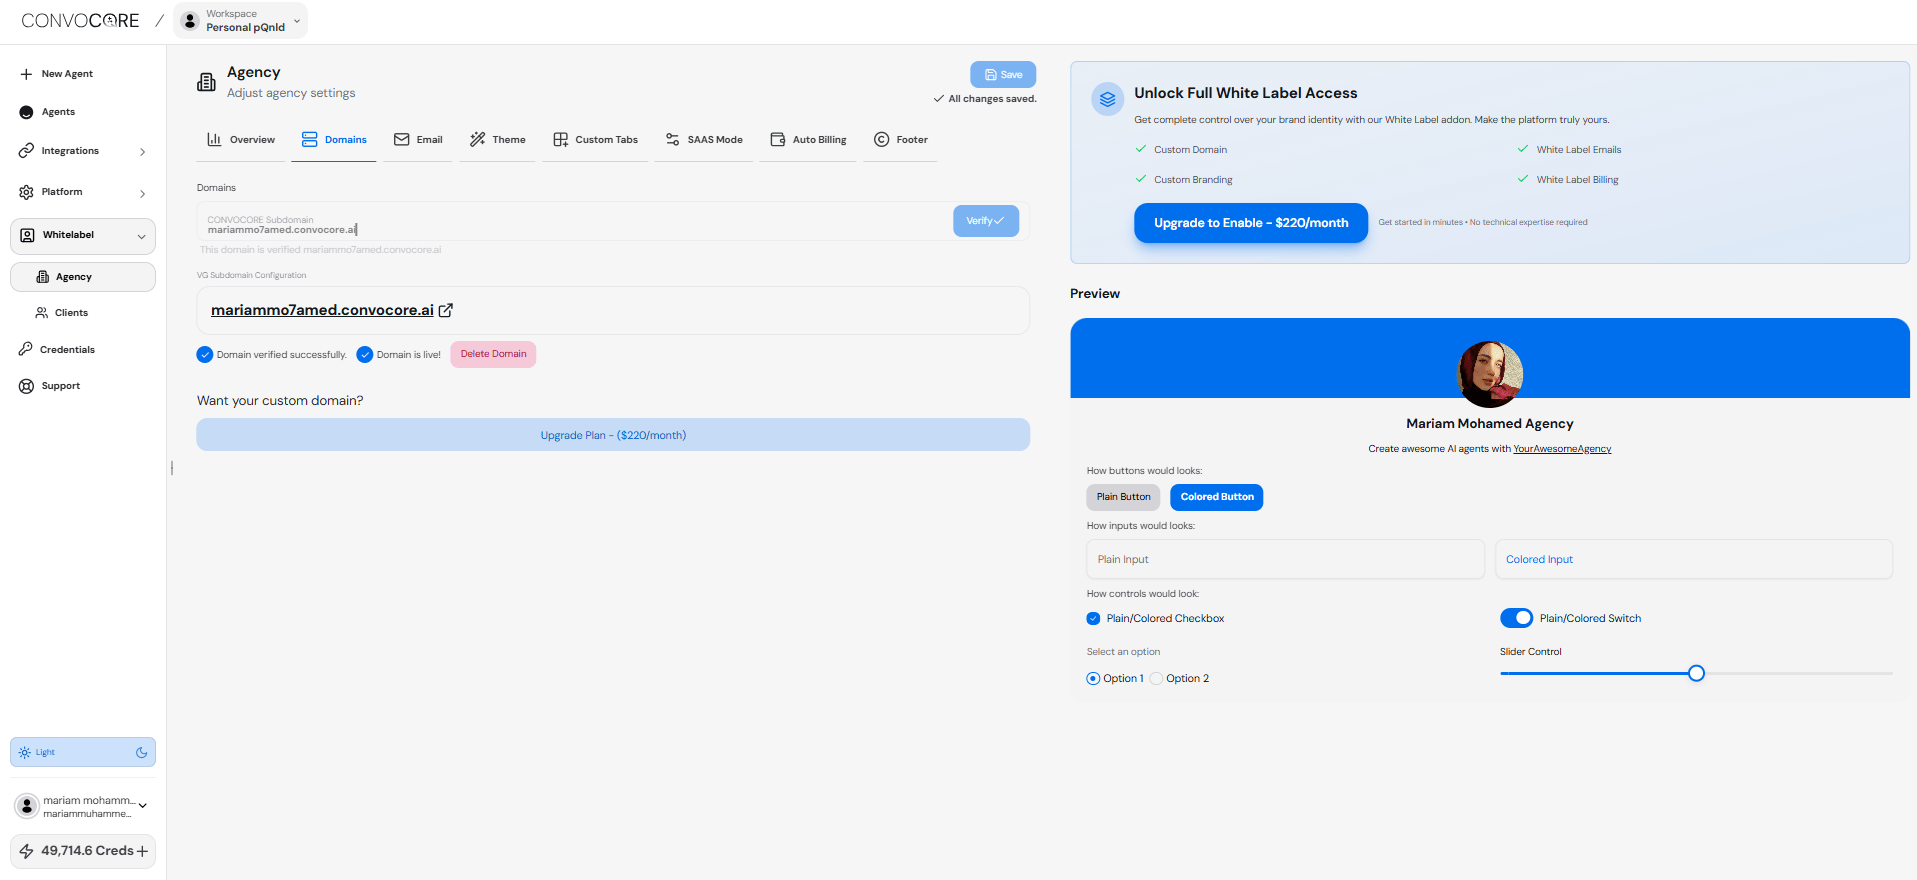Open the Custom Tabs tab
The height and width of the screenshot is (880, 1917).
[x=595, y=140]
